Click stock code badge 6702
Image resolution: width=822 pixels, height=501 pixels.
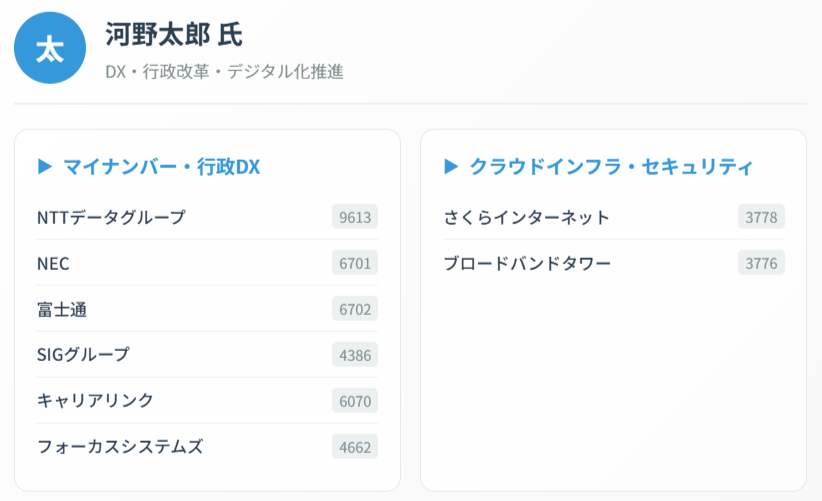click(355, 309)
